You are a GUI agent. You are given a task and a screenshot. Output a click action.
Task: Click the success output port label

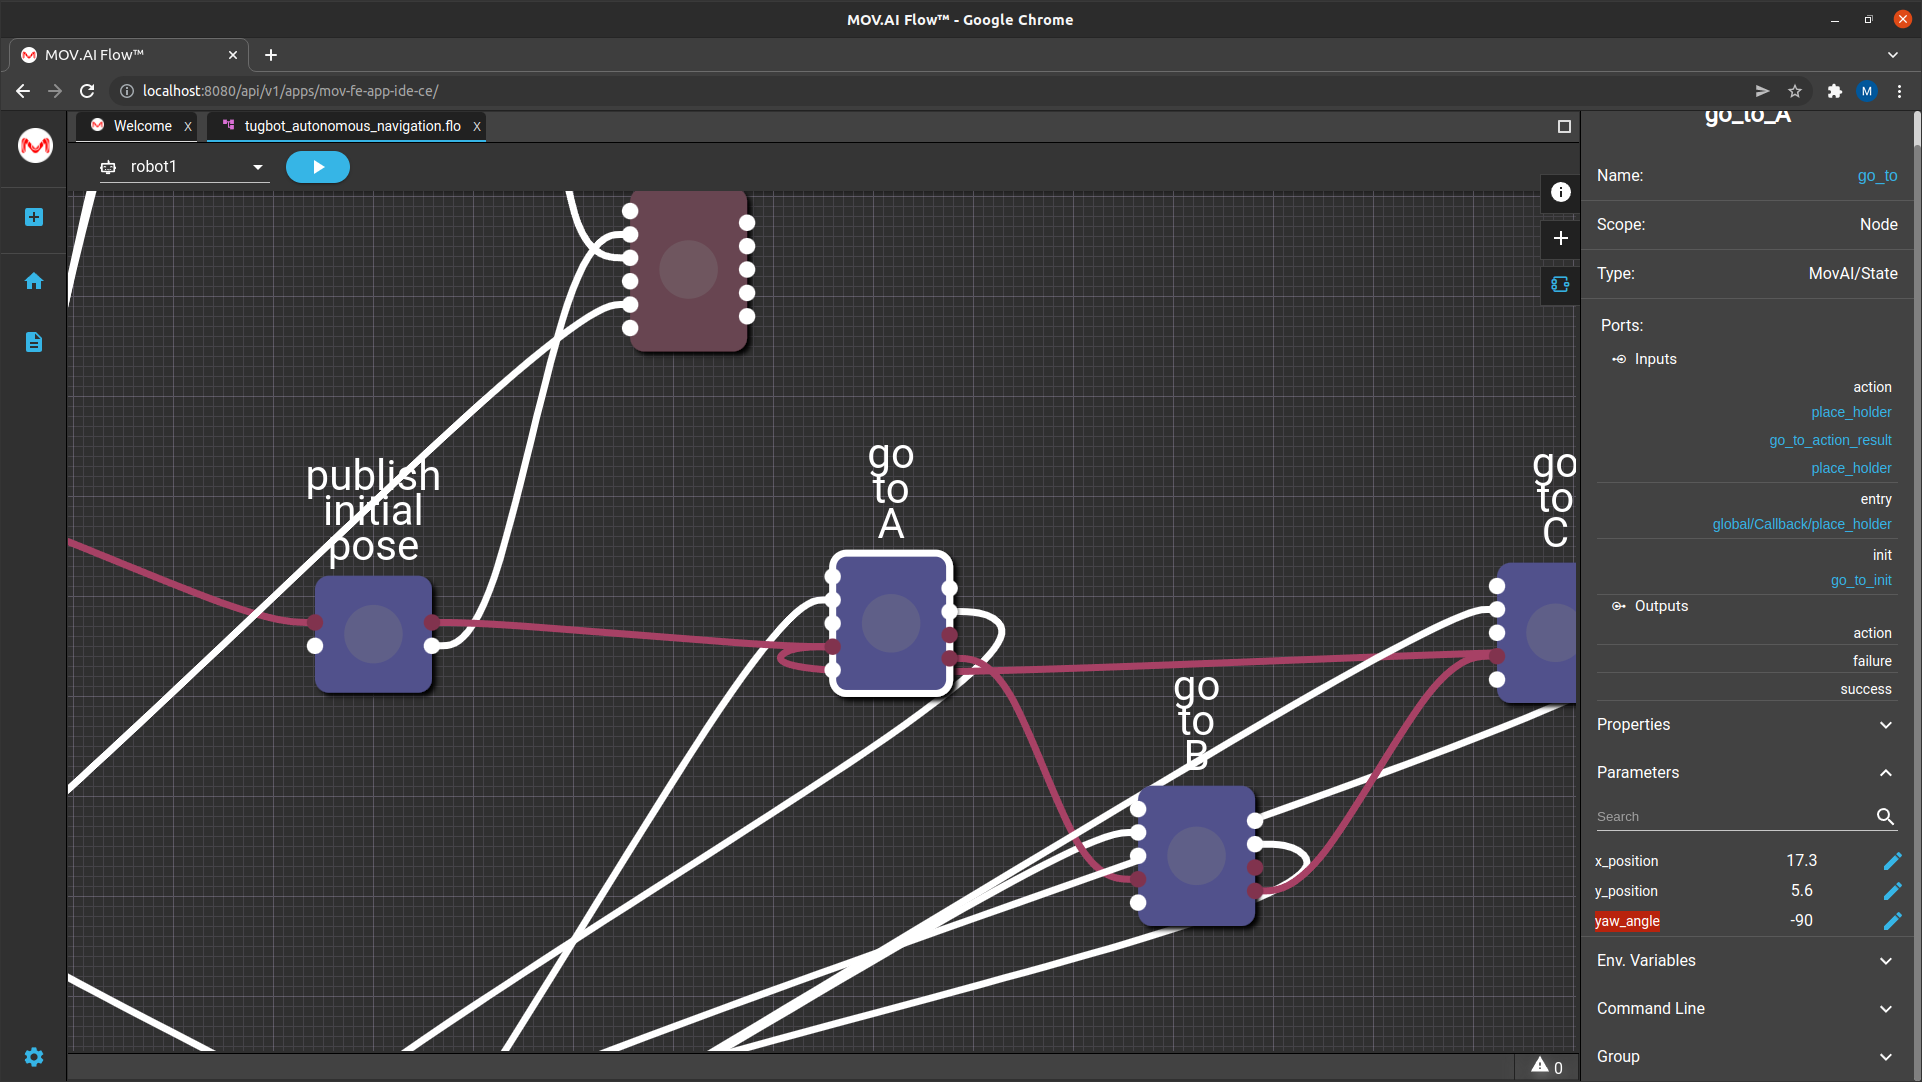(x=1866, y=689)
